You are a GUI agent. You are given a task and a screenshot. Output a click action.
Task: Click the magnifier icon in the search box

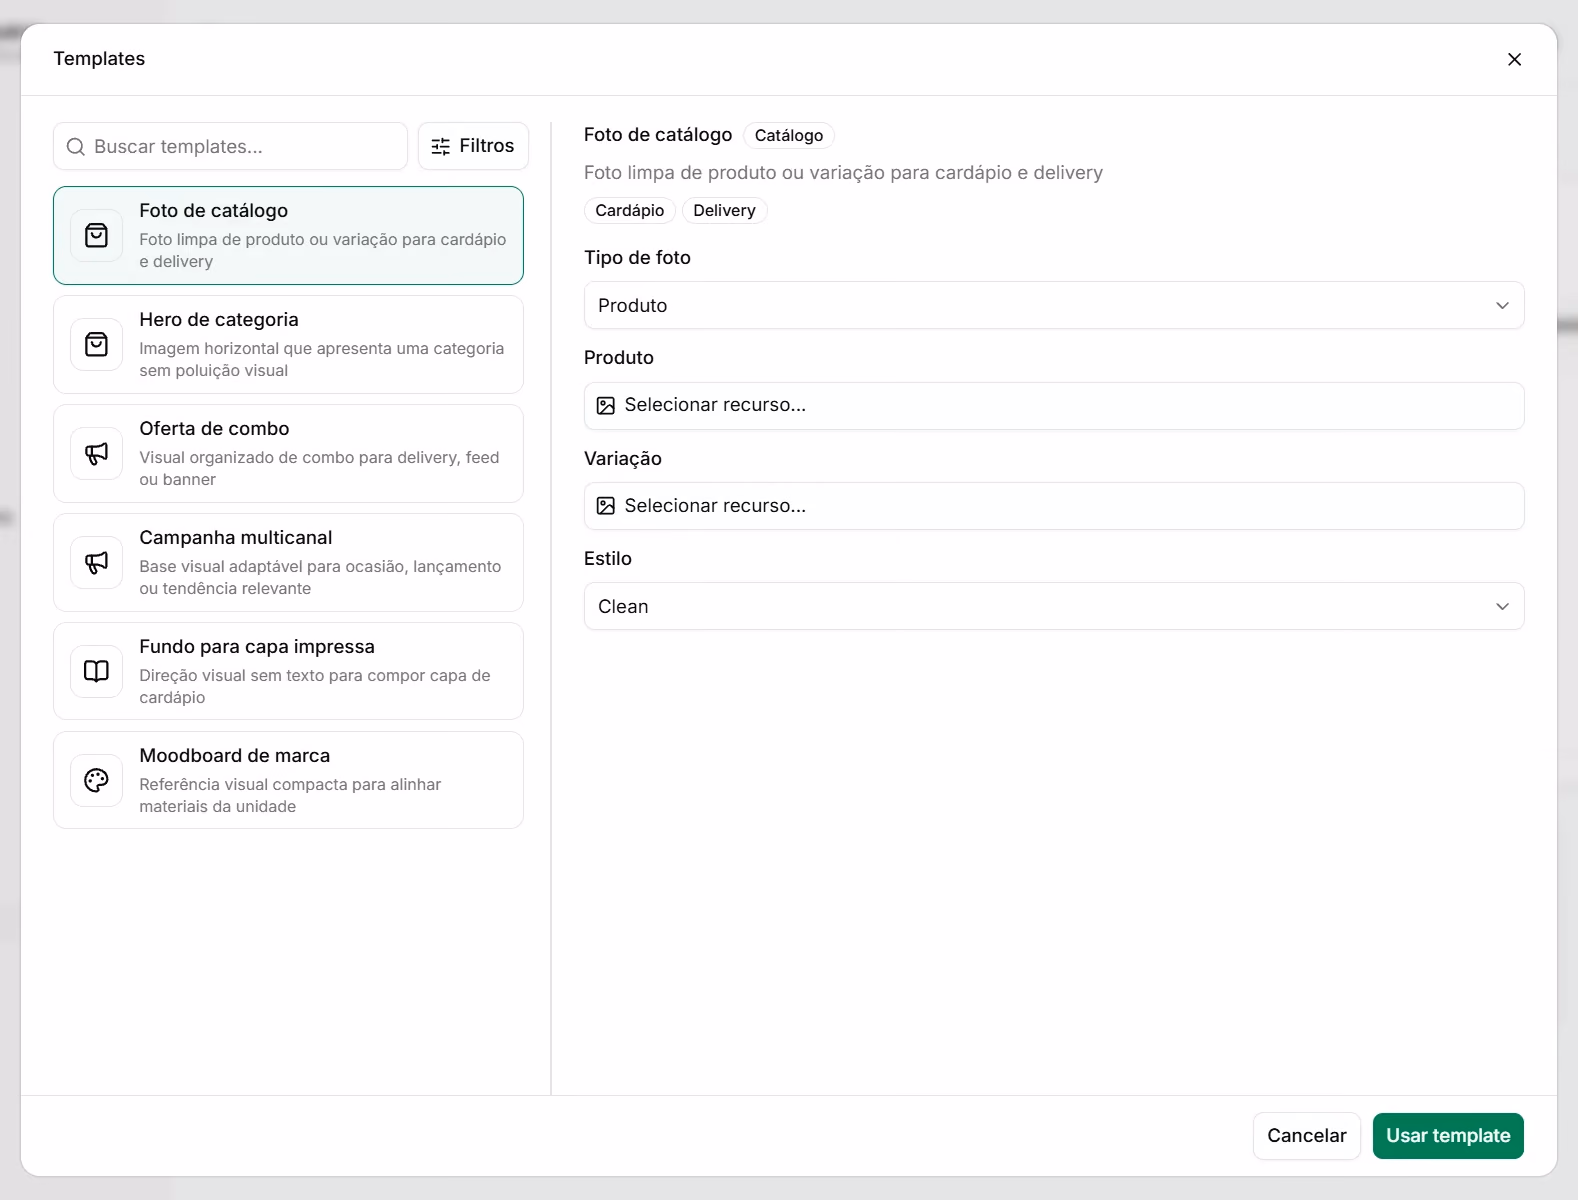76,147
